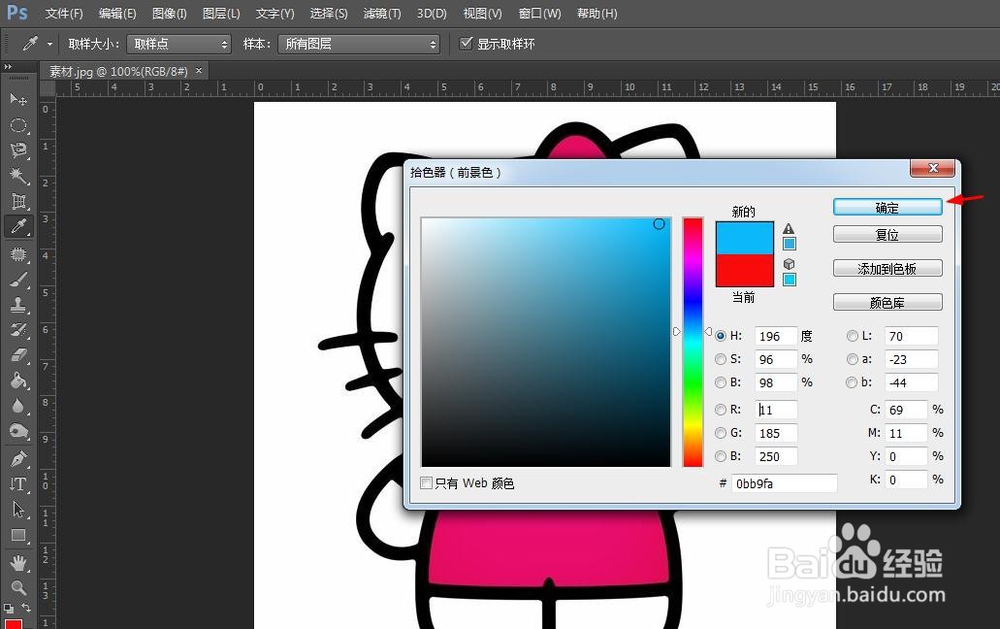1000x629 pixels.
Task: Open the 样本 所有图层 dropdown
Action: (358, 44)
